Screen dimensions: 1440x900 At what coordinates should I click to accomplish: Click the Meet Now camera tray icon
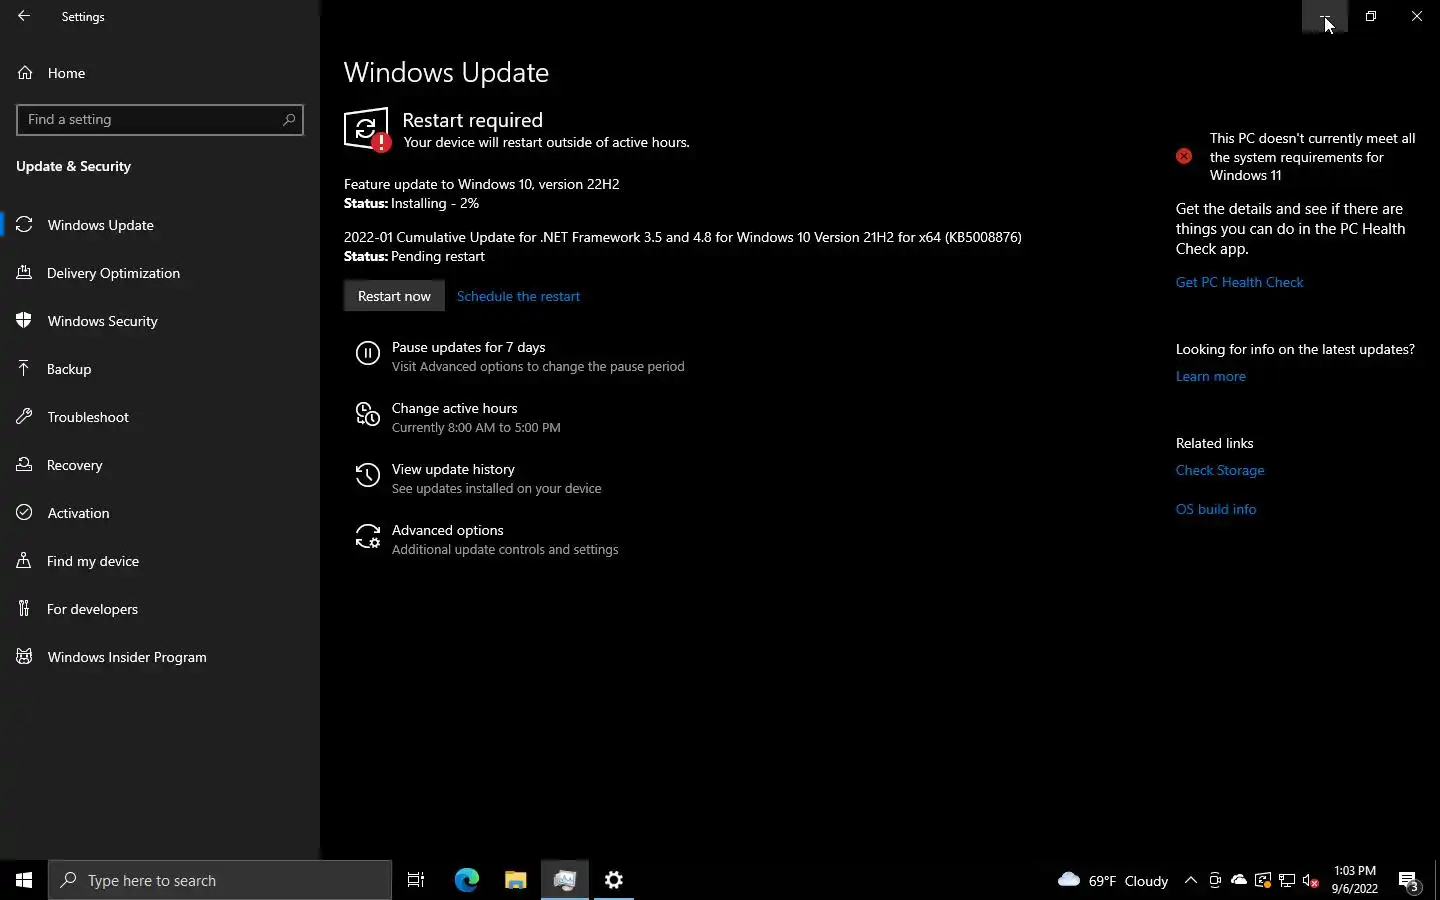[x=1215, y=880]
